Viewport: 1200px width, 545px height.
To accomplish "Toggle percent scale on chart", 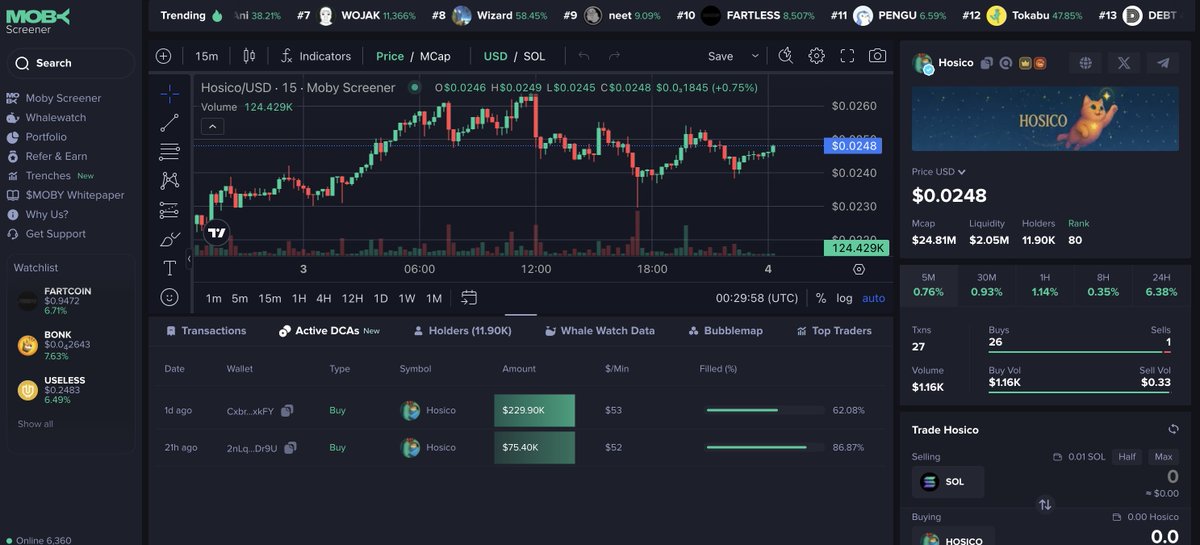I will (x=821, y=298).
